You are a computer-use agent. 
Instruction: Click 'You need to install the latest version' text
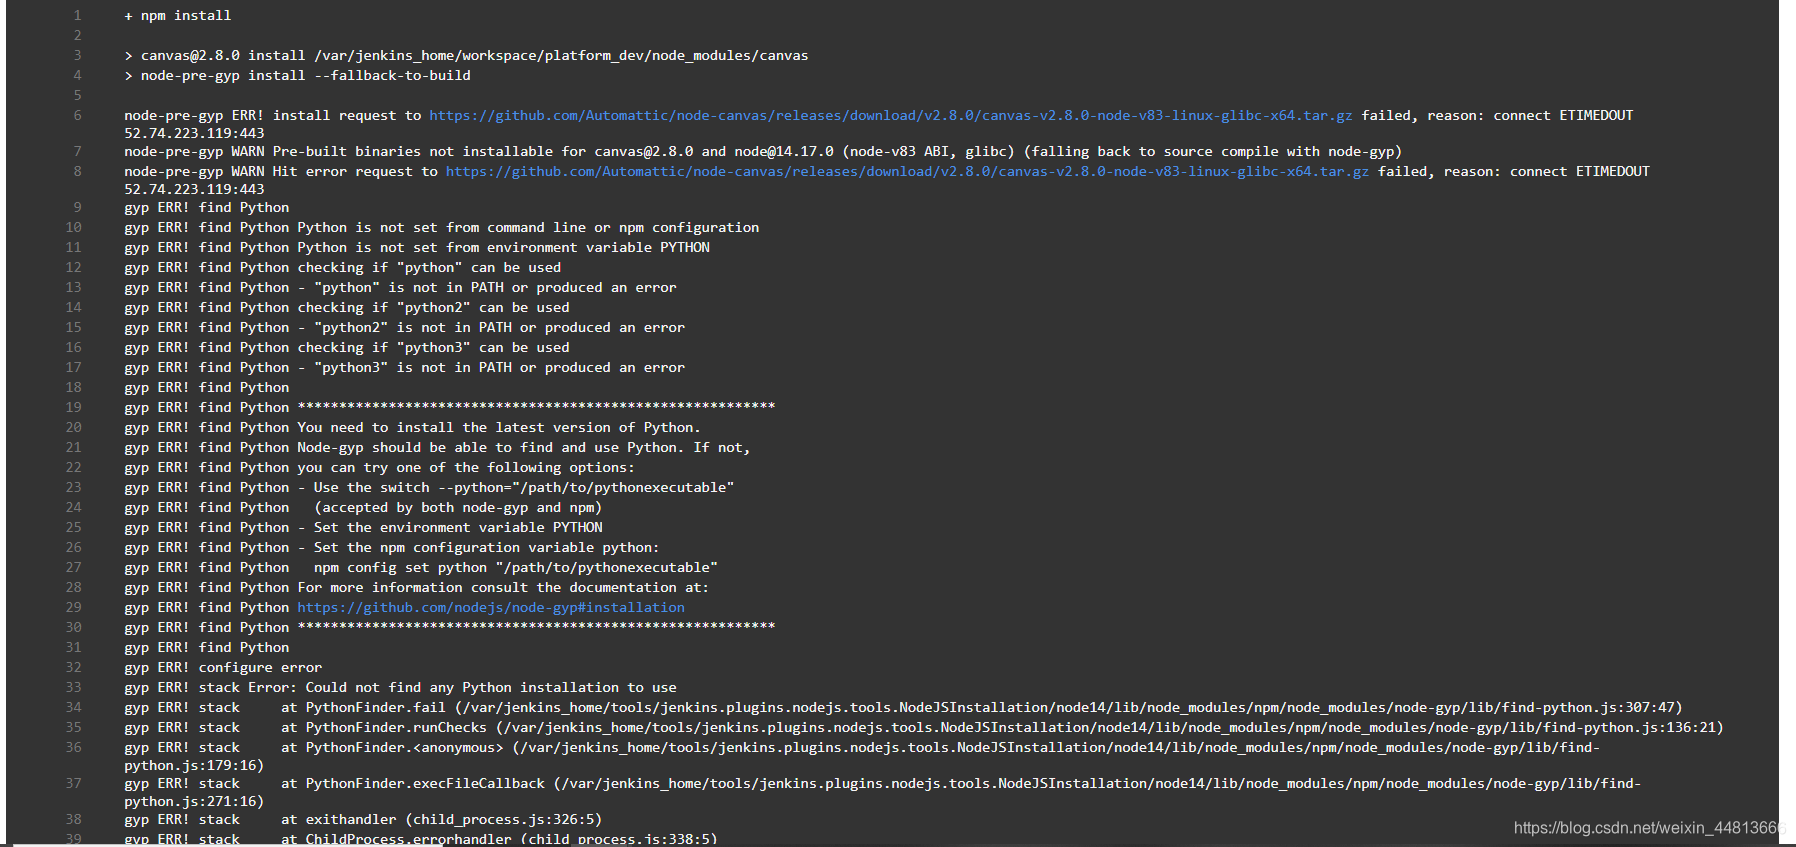(x=499, y=427)
